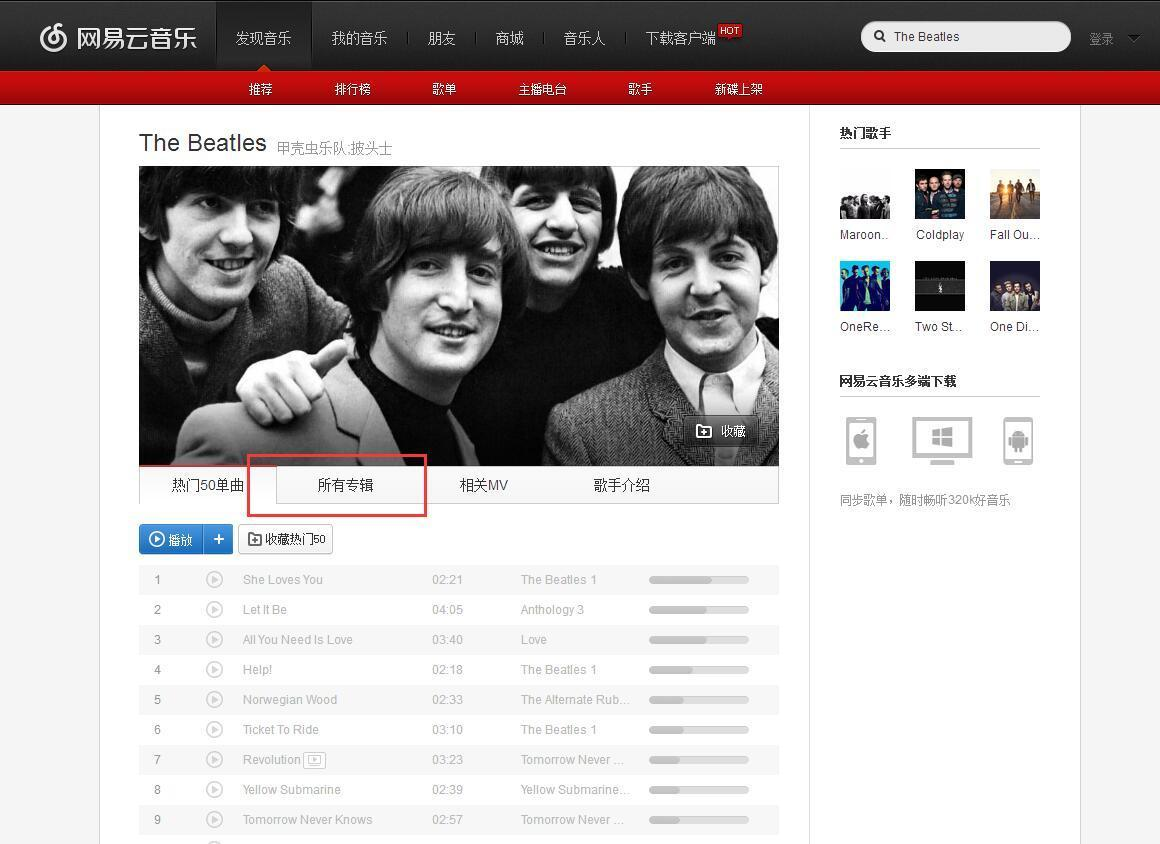
Task: Select the 歌单 sub-navigation item
Action: pos(444,89)
